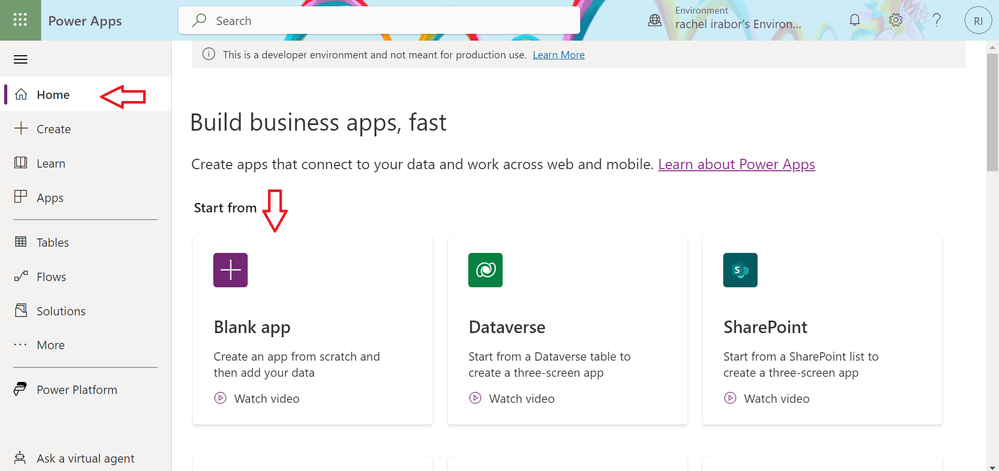Click the SharePoint tile icon
The image size is (999, 471).
tap(740, 270)
